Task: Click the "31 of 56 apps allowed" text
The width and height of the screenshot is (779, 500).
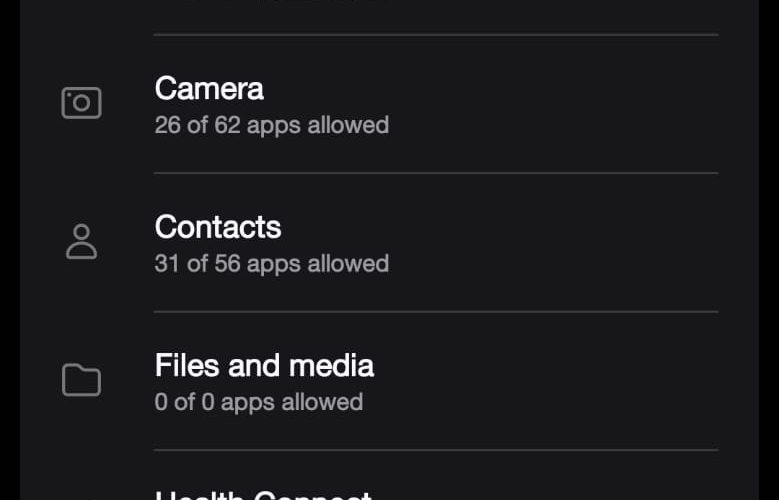Action: point(272,264)
